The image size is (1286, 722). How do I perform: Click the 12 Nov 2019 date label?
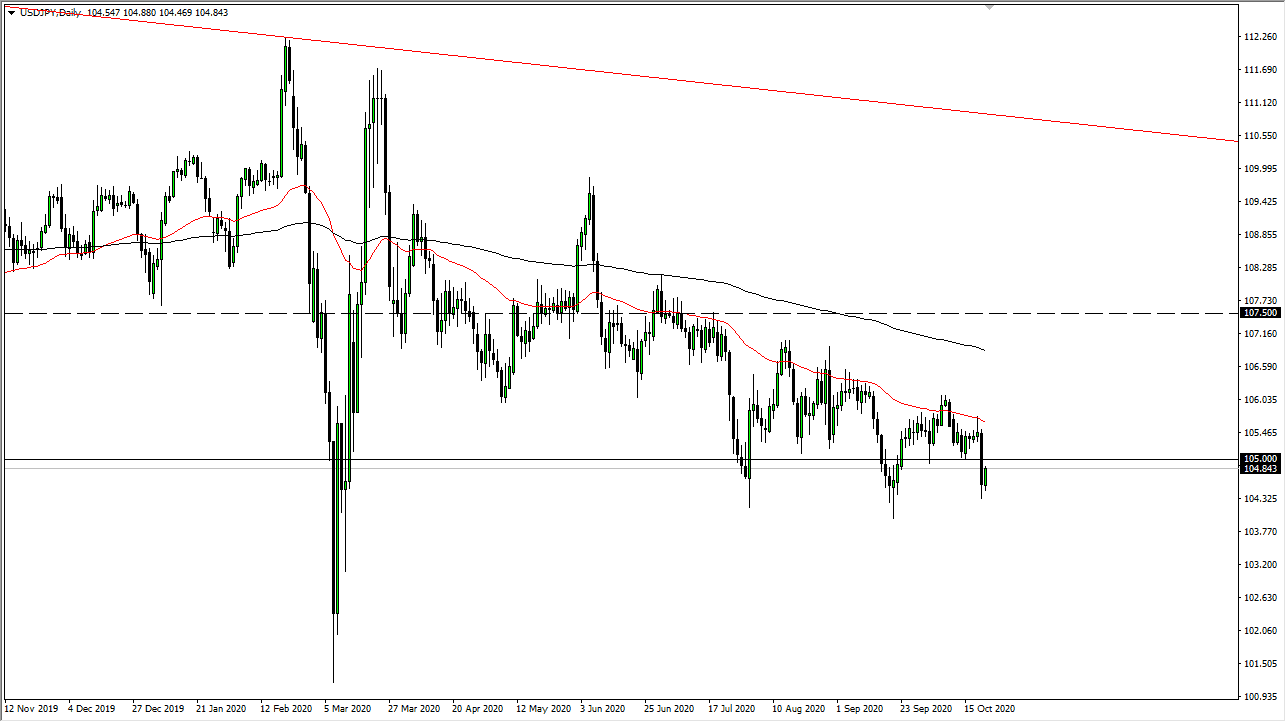click(x=30, y=708)
